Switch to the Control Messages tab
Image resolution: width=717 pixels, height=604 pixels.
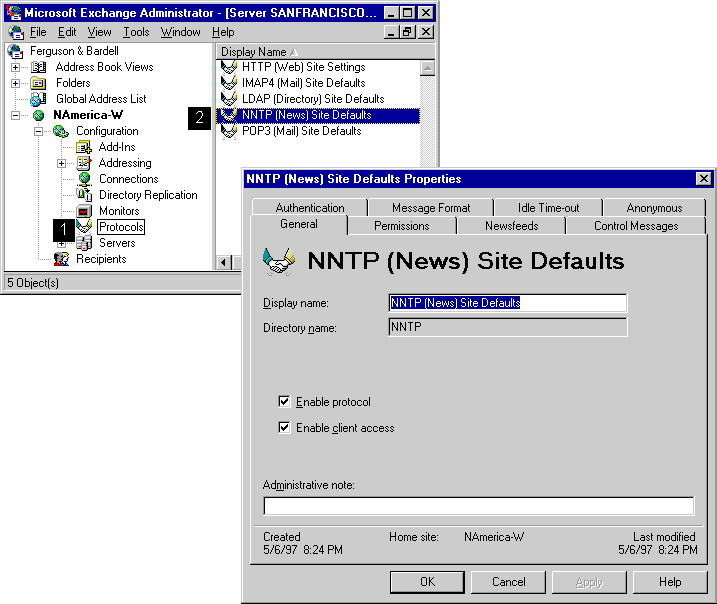point(636,226)
